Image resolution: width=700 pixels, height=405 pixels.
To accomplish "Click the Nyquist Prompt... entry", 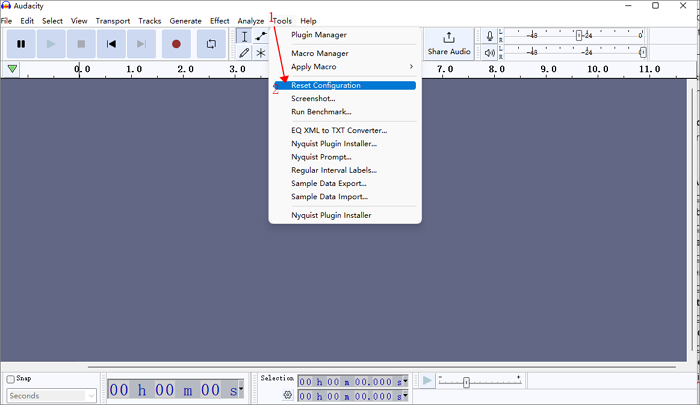I will click(321, 157).
